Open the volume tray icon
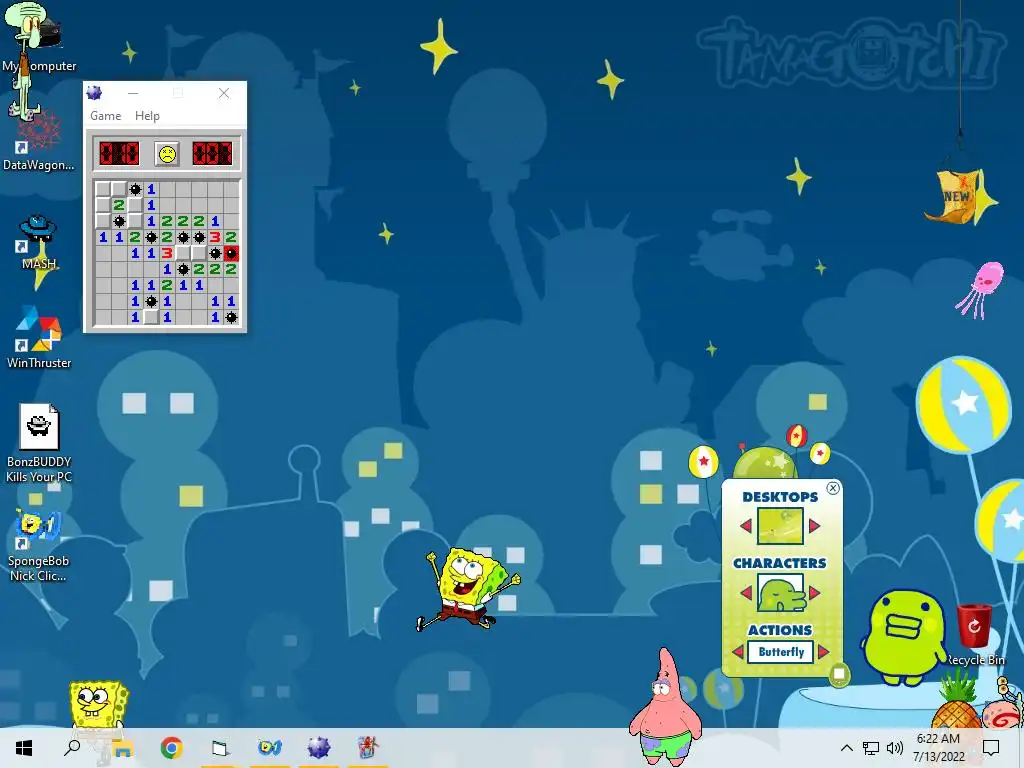1024x768 pixels. (x=895, y=748)
